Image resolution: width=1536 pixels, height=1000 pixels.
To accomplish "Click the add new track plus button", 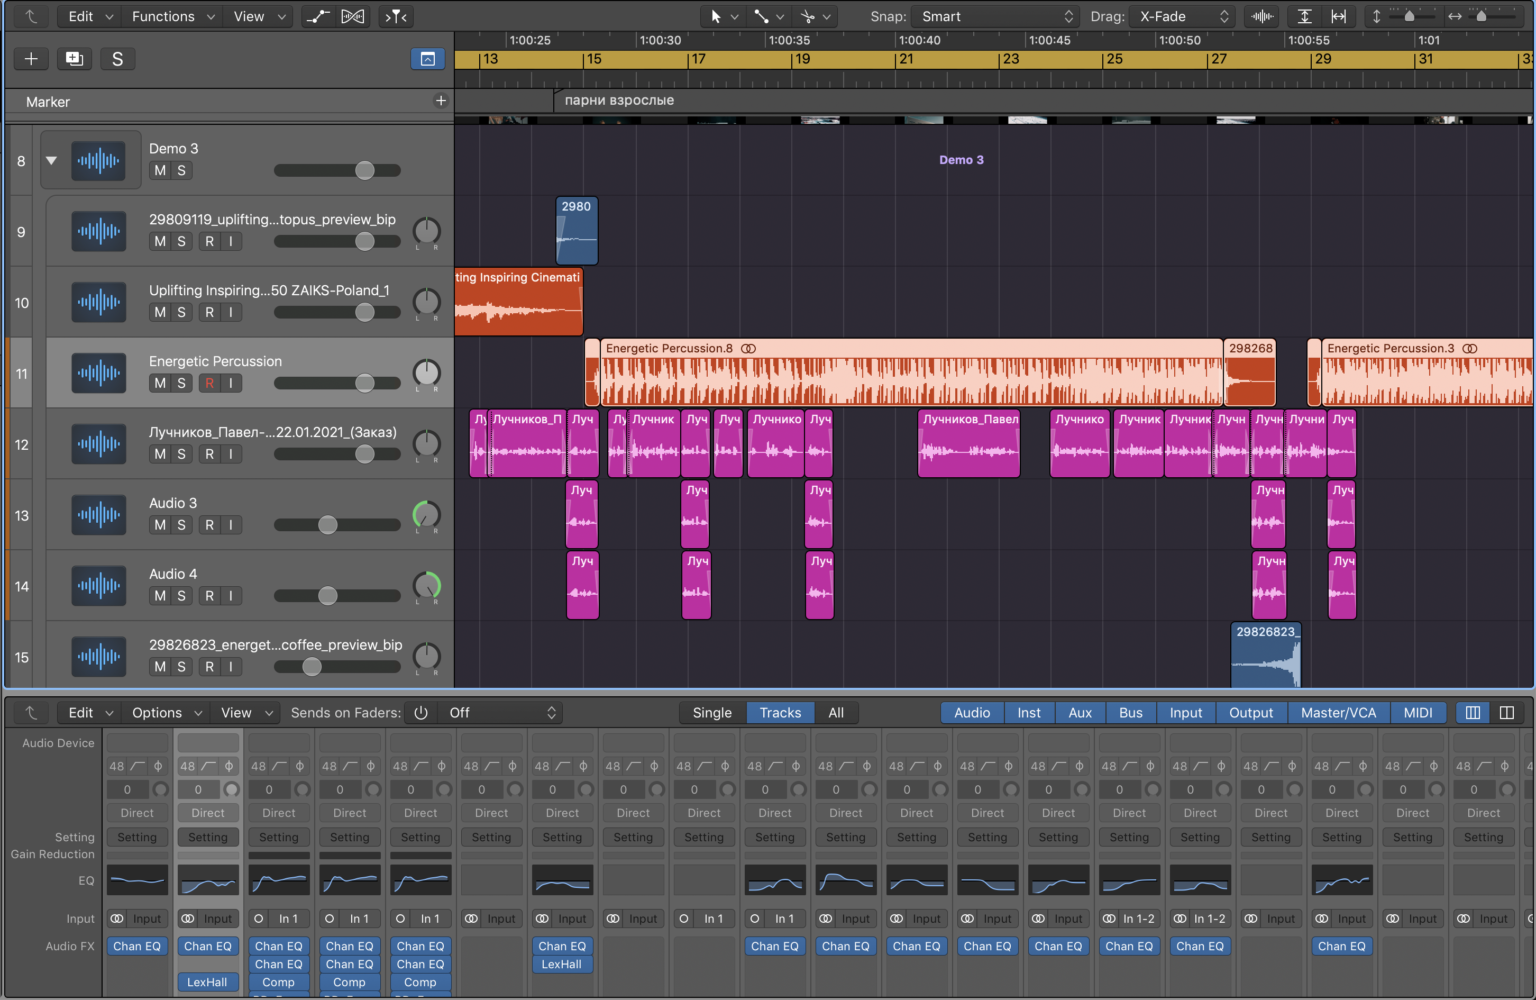I will point(31,59).
